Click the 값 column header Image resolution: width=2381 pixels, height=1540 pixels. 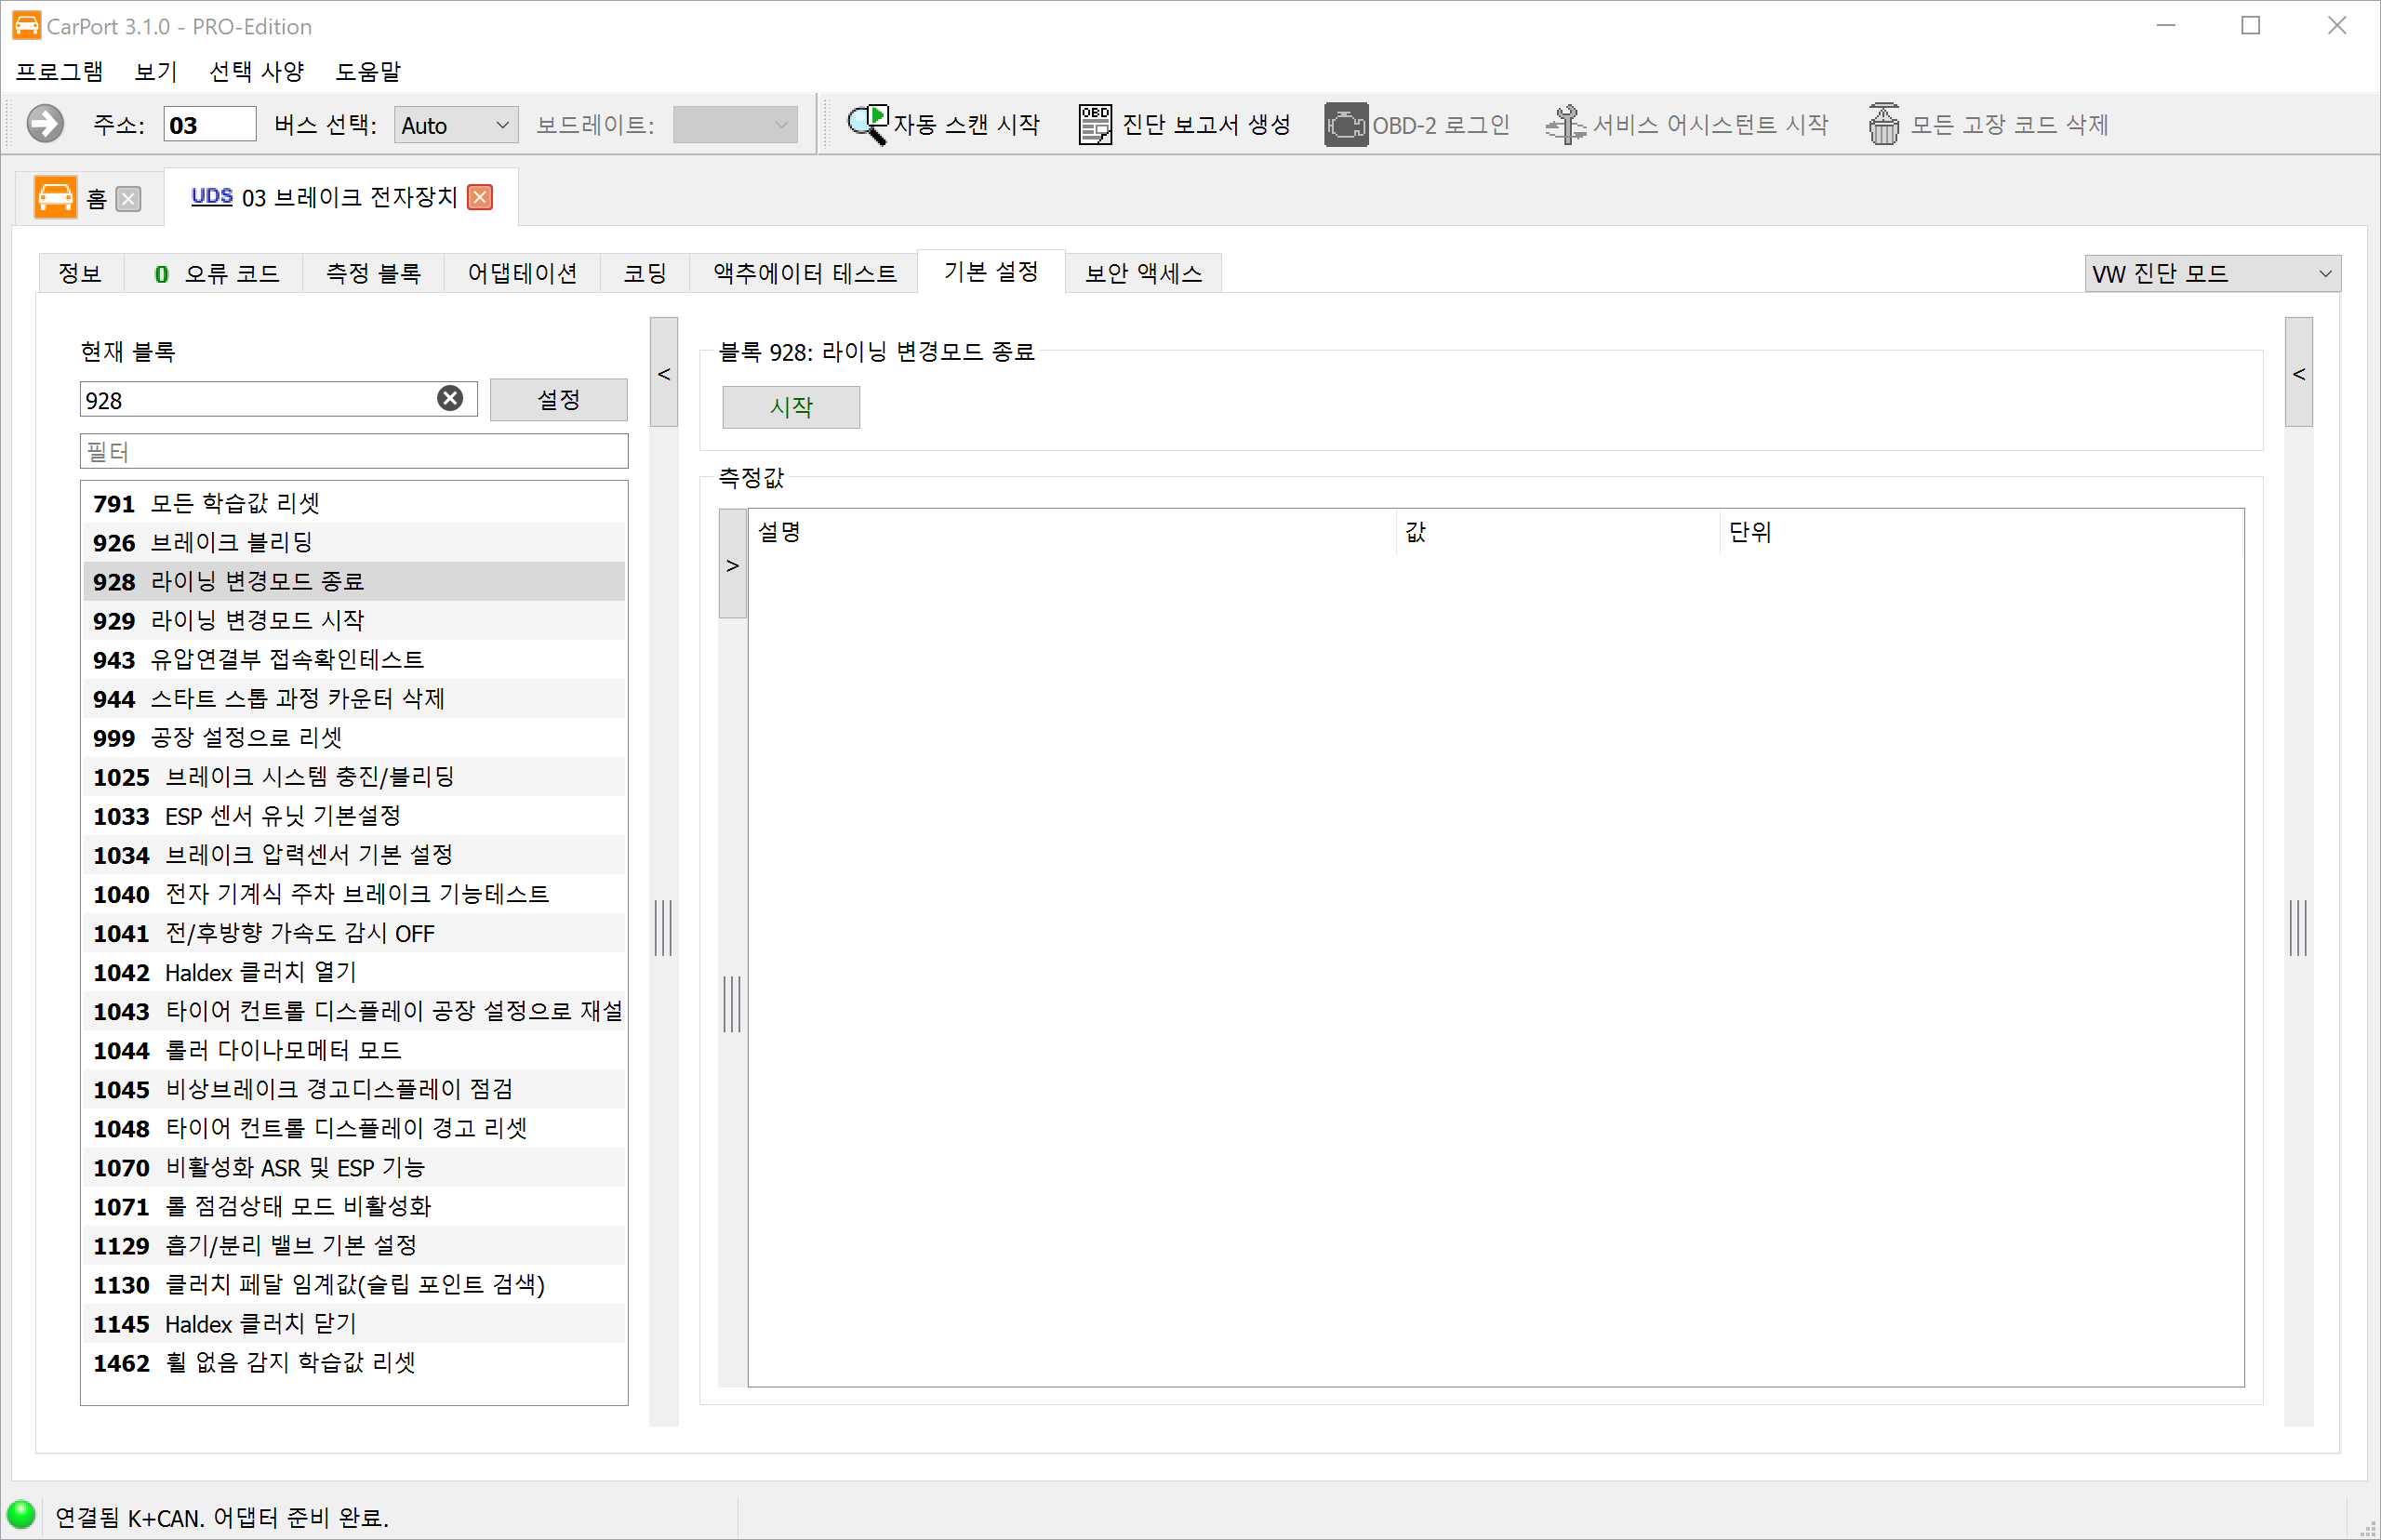click(1557, 531)
